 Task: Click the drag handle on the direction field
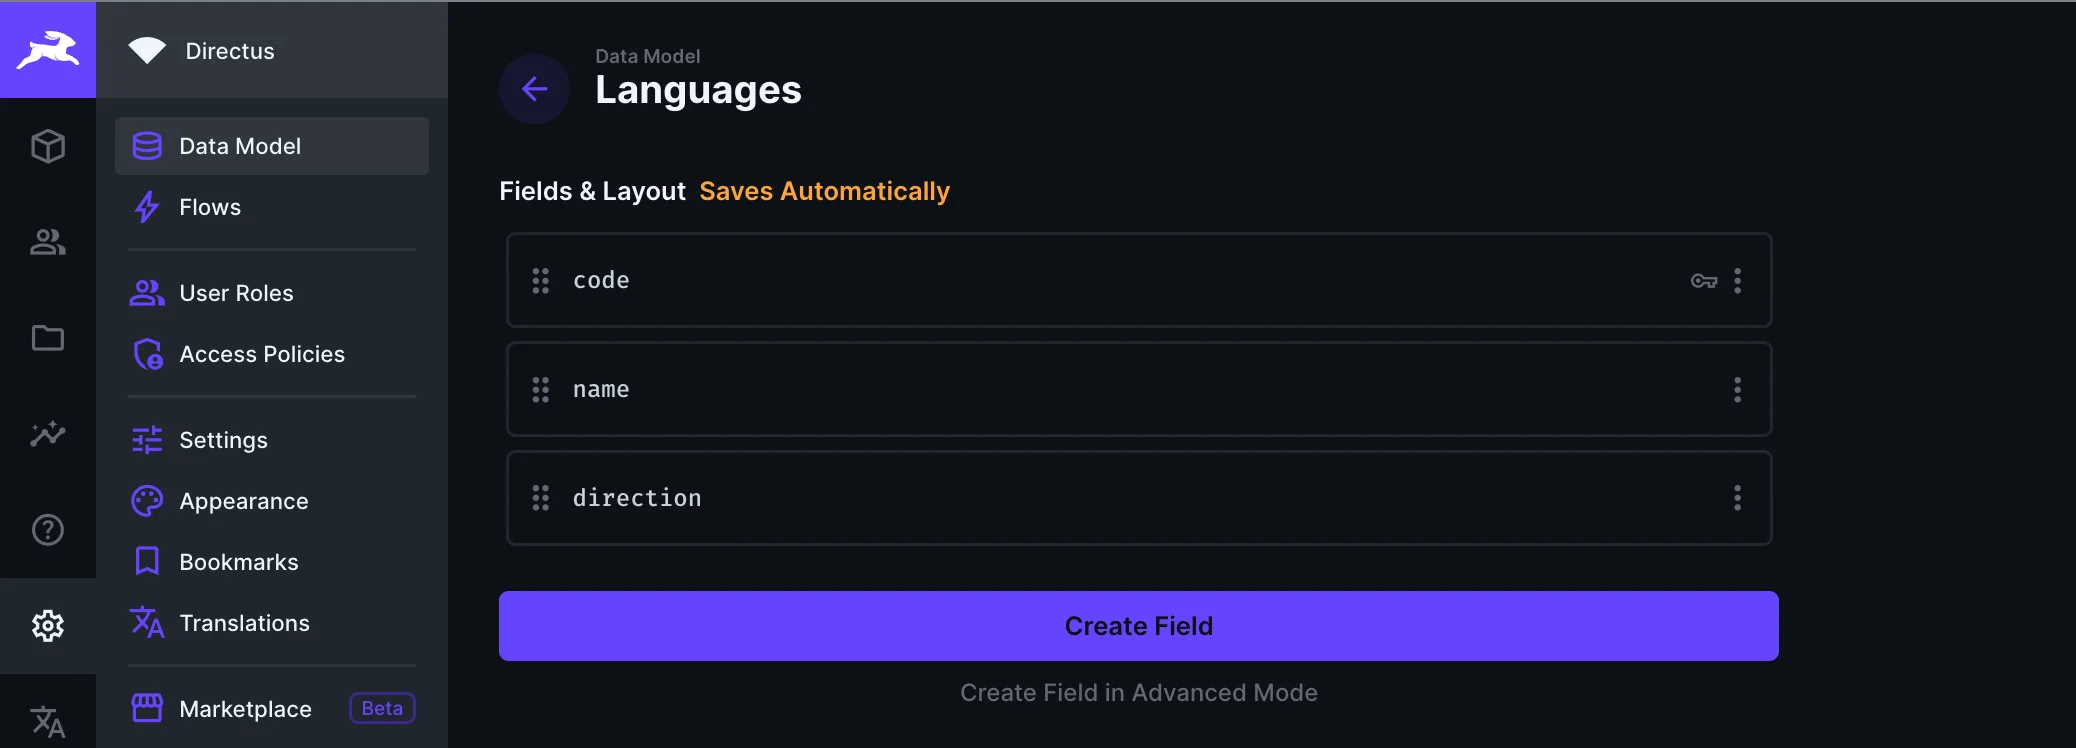click(x=541, y=498)
